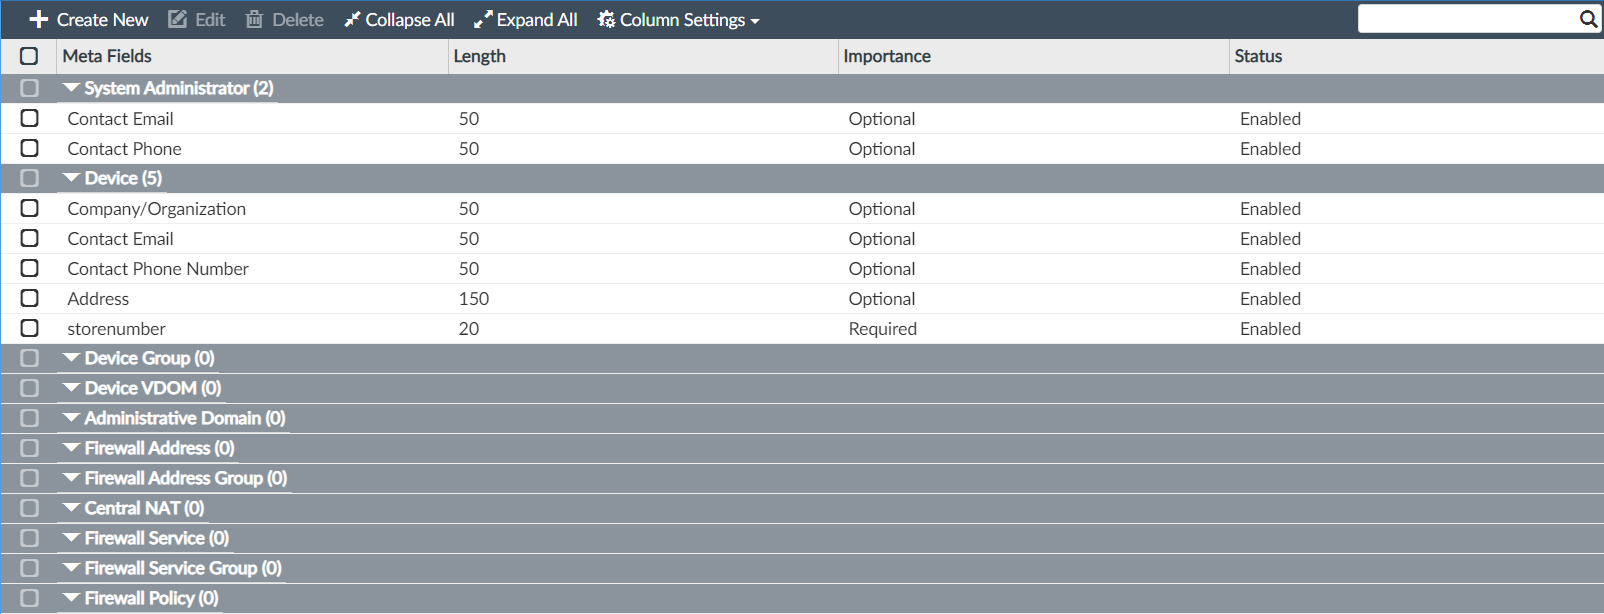Select the Contact Phone Number row
The height and width of the screenshot is (614, 1604).
pos(158,268)
